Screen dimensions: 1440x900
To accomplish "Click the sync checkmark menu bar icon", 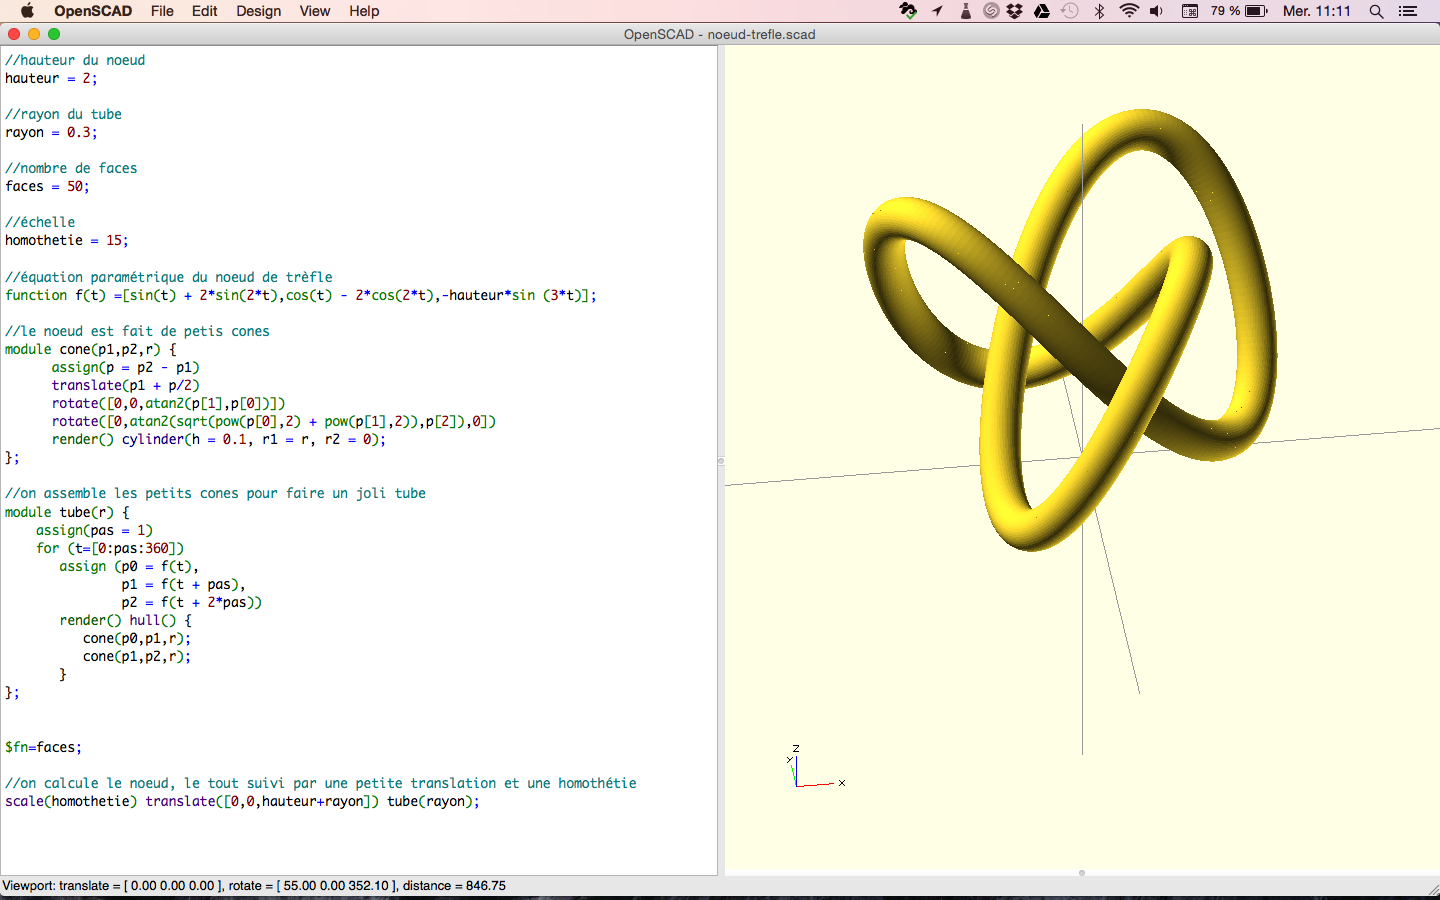I will 908,11.
